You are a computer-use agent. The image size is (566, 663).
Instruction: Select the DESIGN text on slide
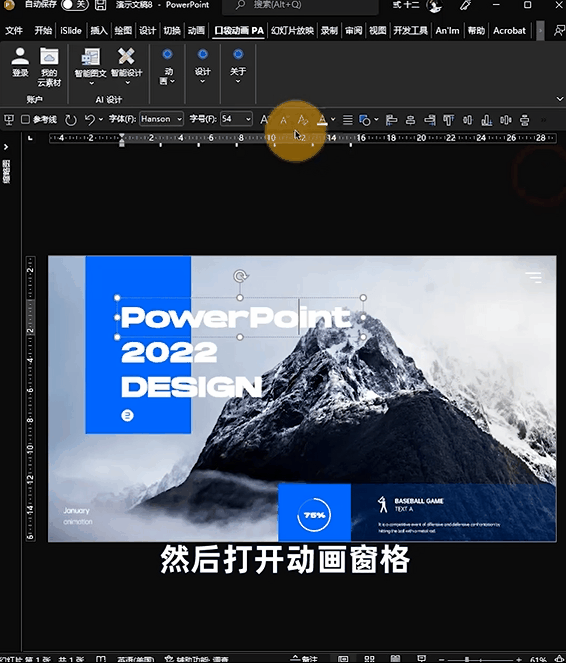[x=191, y=386]
